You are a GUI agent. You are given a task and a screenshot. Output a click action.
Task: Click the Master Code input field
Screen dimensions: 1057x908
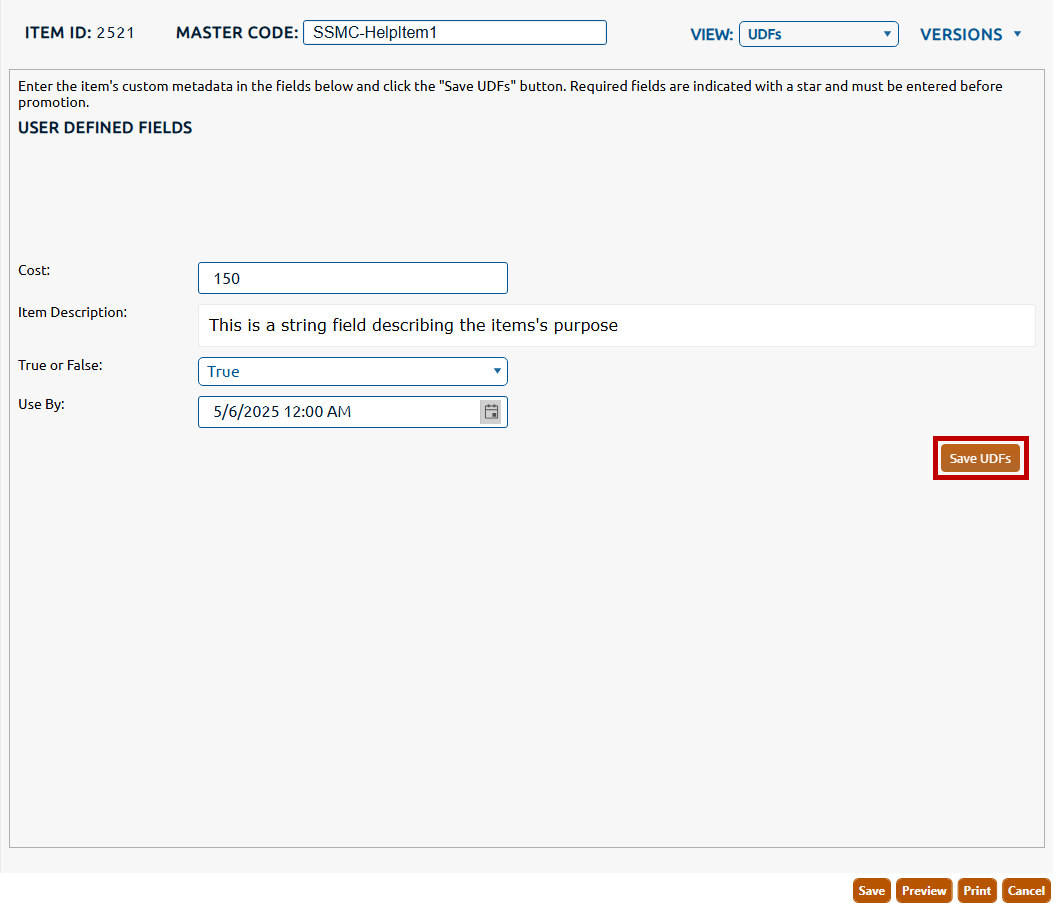coord(454,32)
